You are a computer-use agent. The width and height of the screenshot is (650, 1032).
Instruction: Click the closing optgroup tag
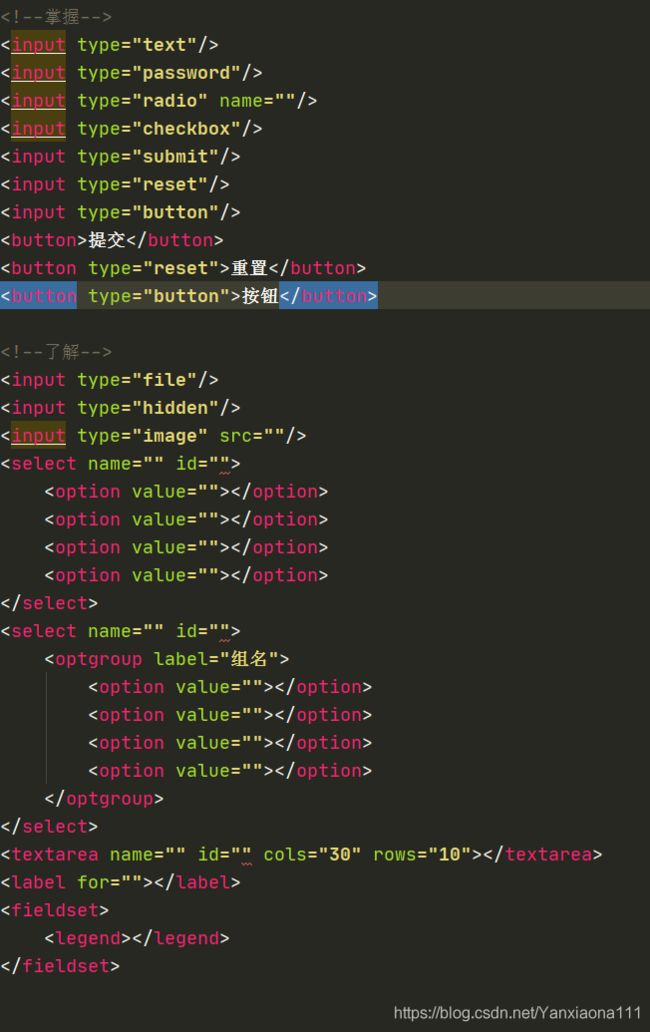pos(104,798)
